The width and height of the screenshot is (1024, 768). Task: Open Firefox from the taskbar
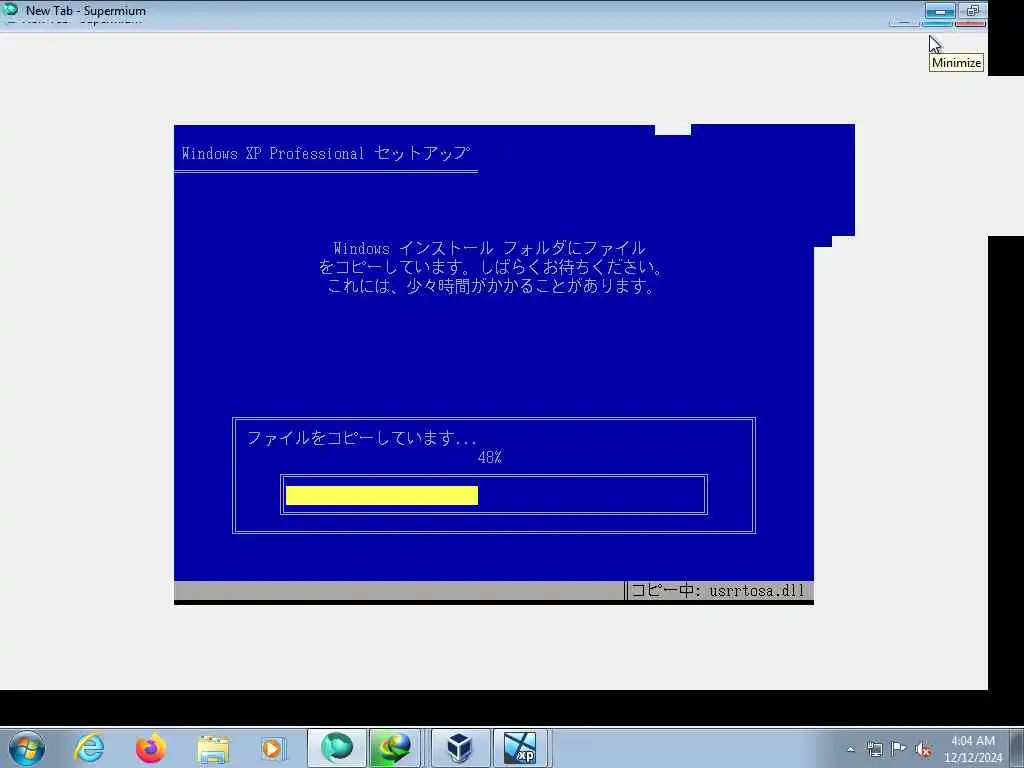point(151,748)
